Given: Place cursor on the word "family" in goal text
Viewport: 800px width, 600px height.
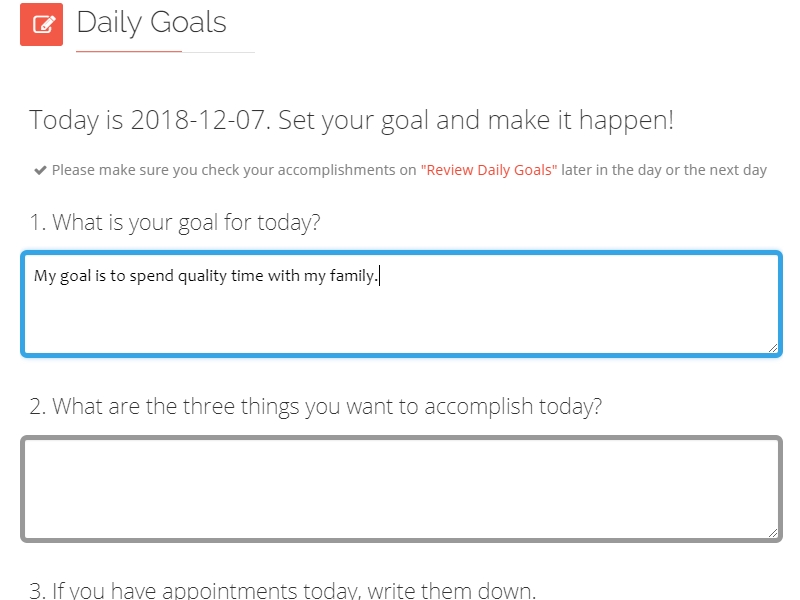Looking at the screenshot, I should [x=352, y=276].
